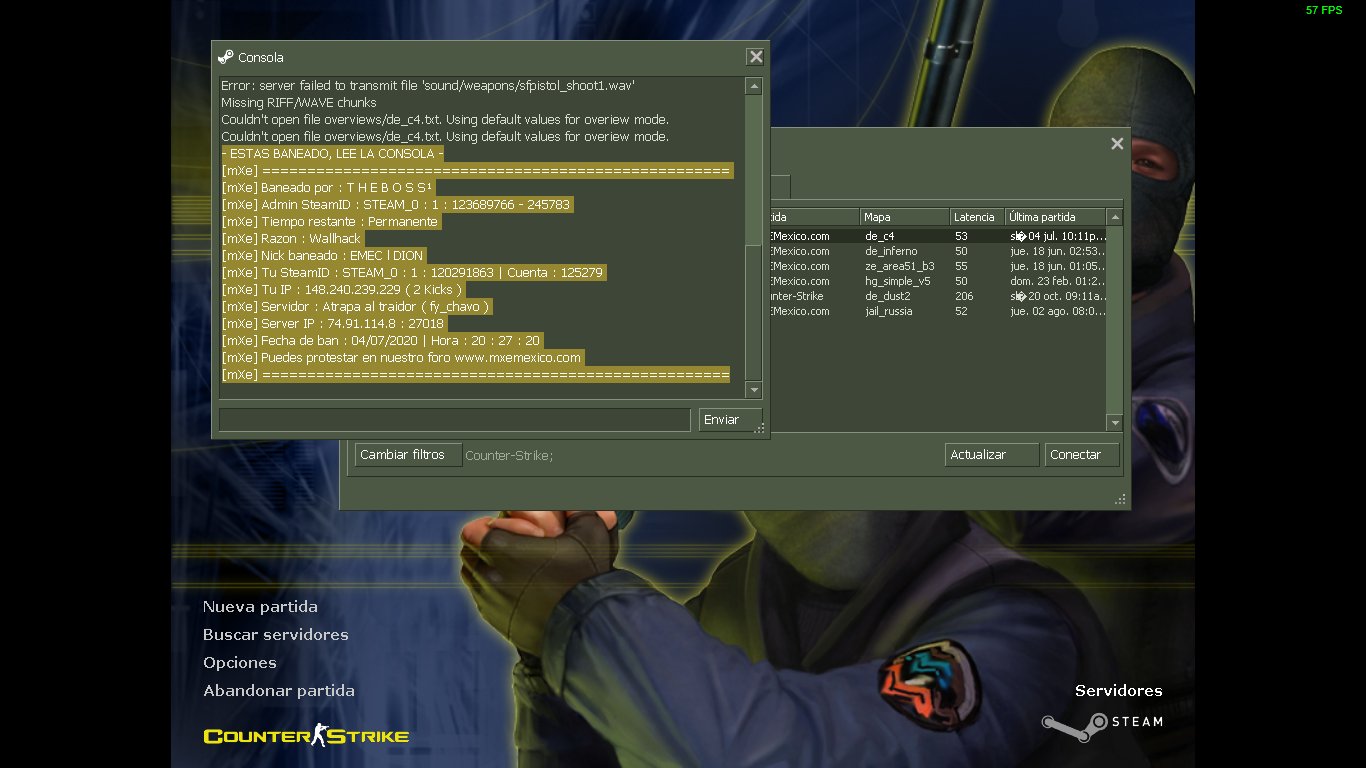Viewport: 1366px width, 768px height.
Task: Click the console scrollbar thumb
Action: (754, 312)
